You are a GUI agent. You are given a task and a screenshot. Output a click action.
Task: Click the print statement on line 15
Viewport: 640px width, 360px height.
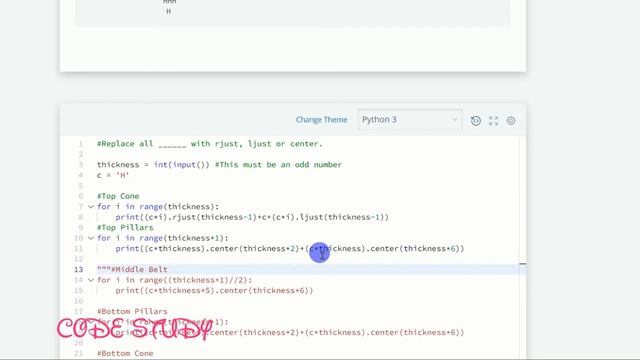pyautogui.click(x=214, y=291)
